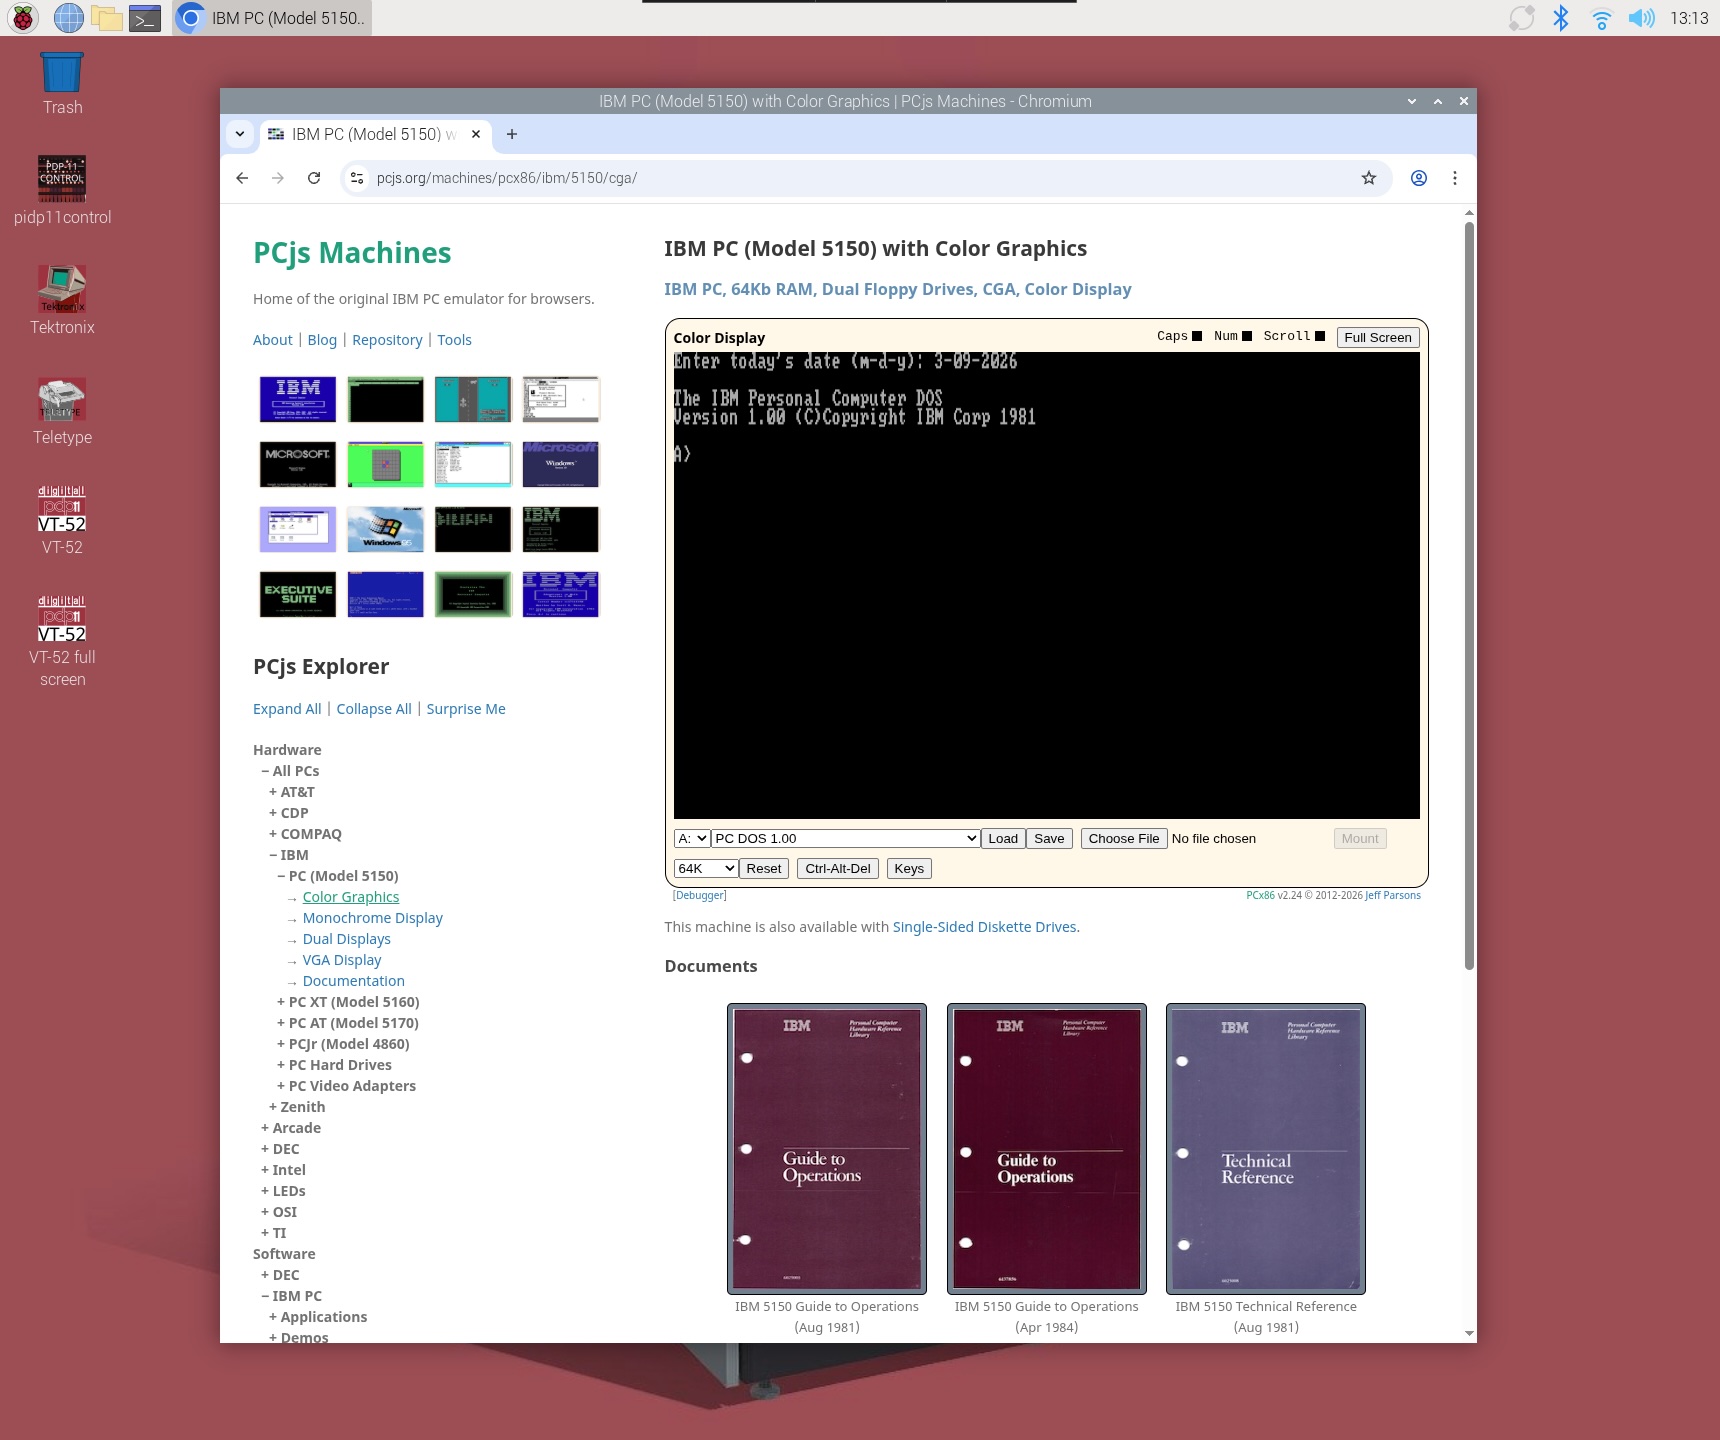This screenshot has height=1440, width=1720.
Task: Click the Full Screen button
Action: [1378, 337]
